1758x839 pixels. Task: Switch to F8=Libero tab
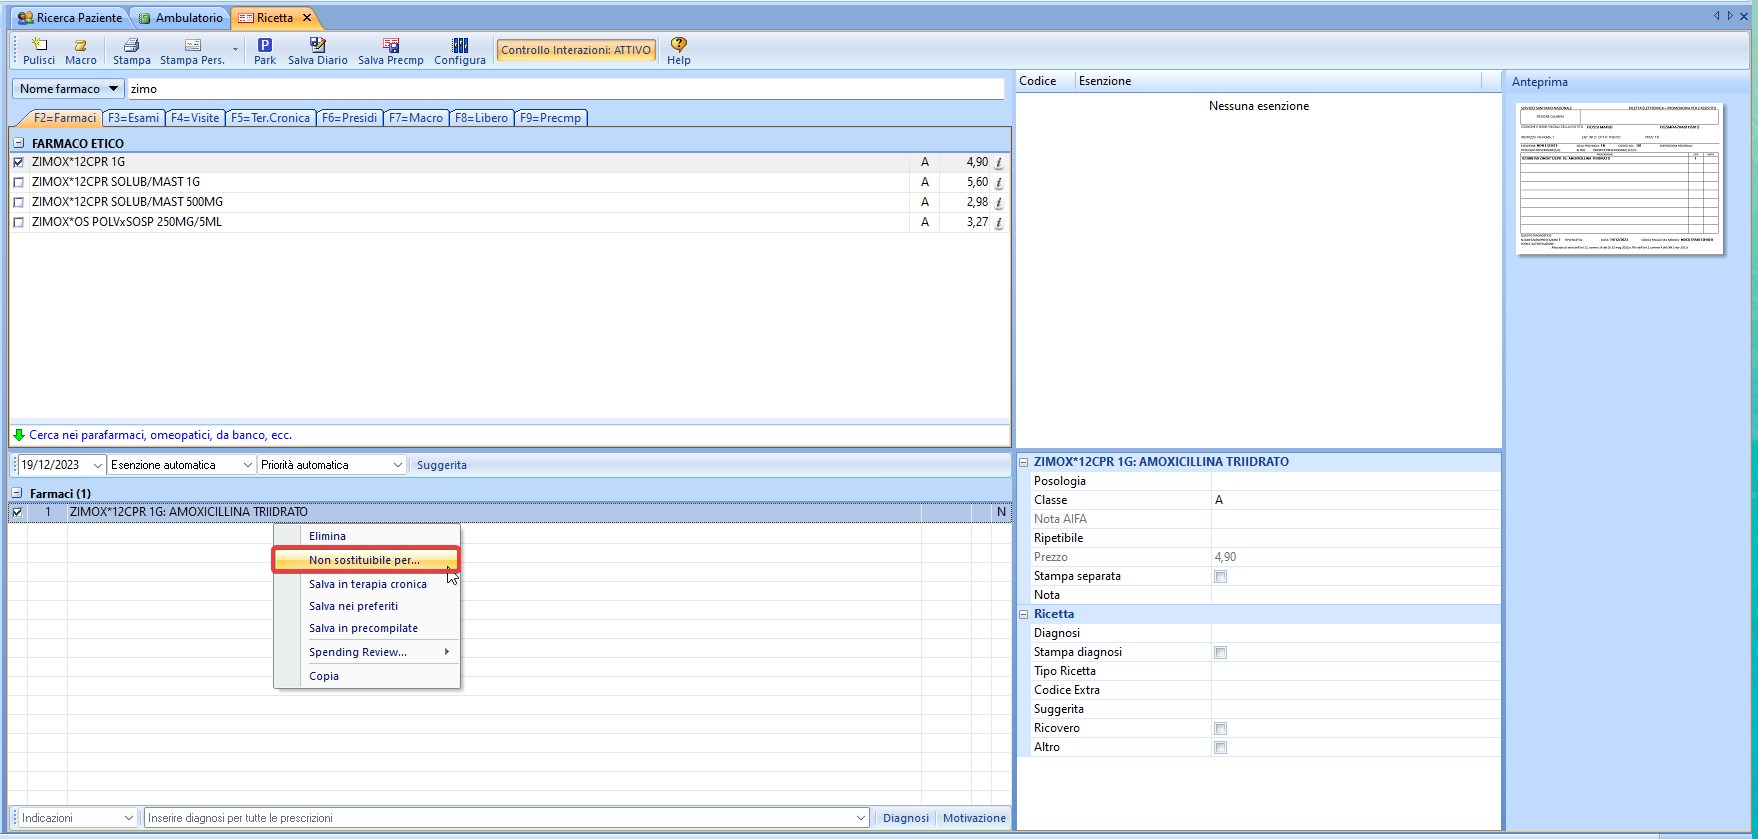(481, 118)
